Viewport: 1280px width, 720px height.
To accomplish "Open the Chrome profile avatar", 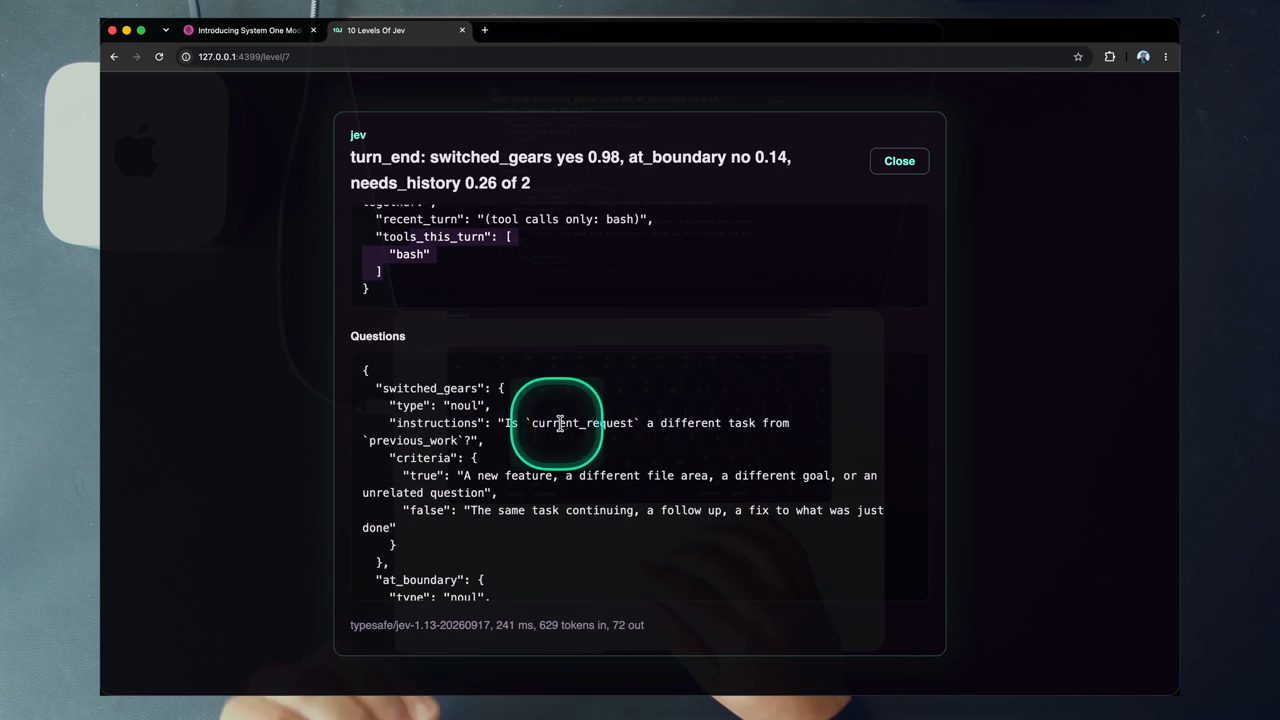I will pyautogui.click(x=1143, y=57).
